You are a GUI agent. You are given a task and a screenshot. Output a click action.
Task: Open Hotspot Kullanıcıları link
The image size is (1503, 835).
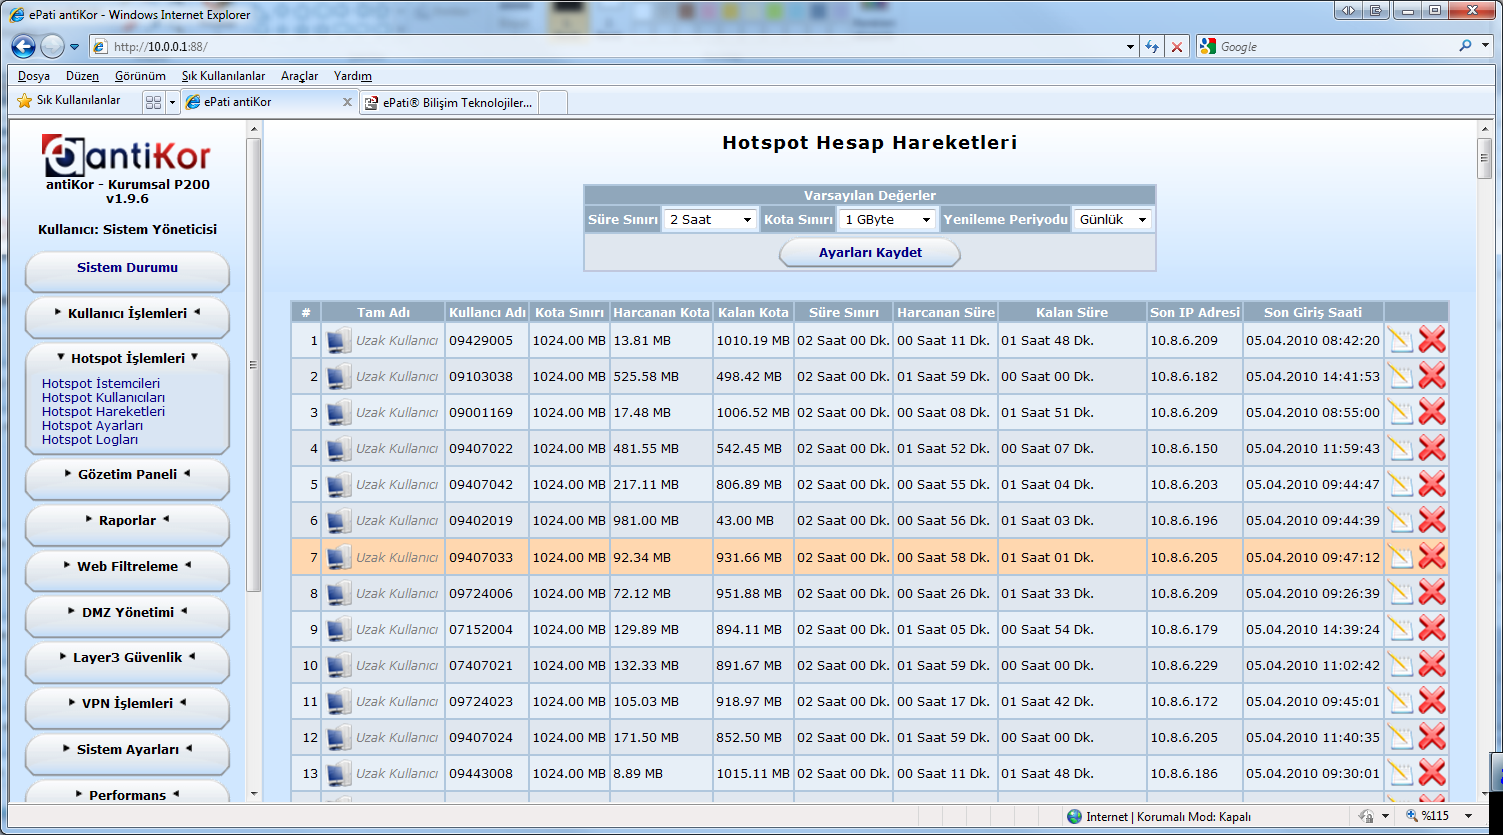pyautogui.click(x=104, y=397)
